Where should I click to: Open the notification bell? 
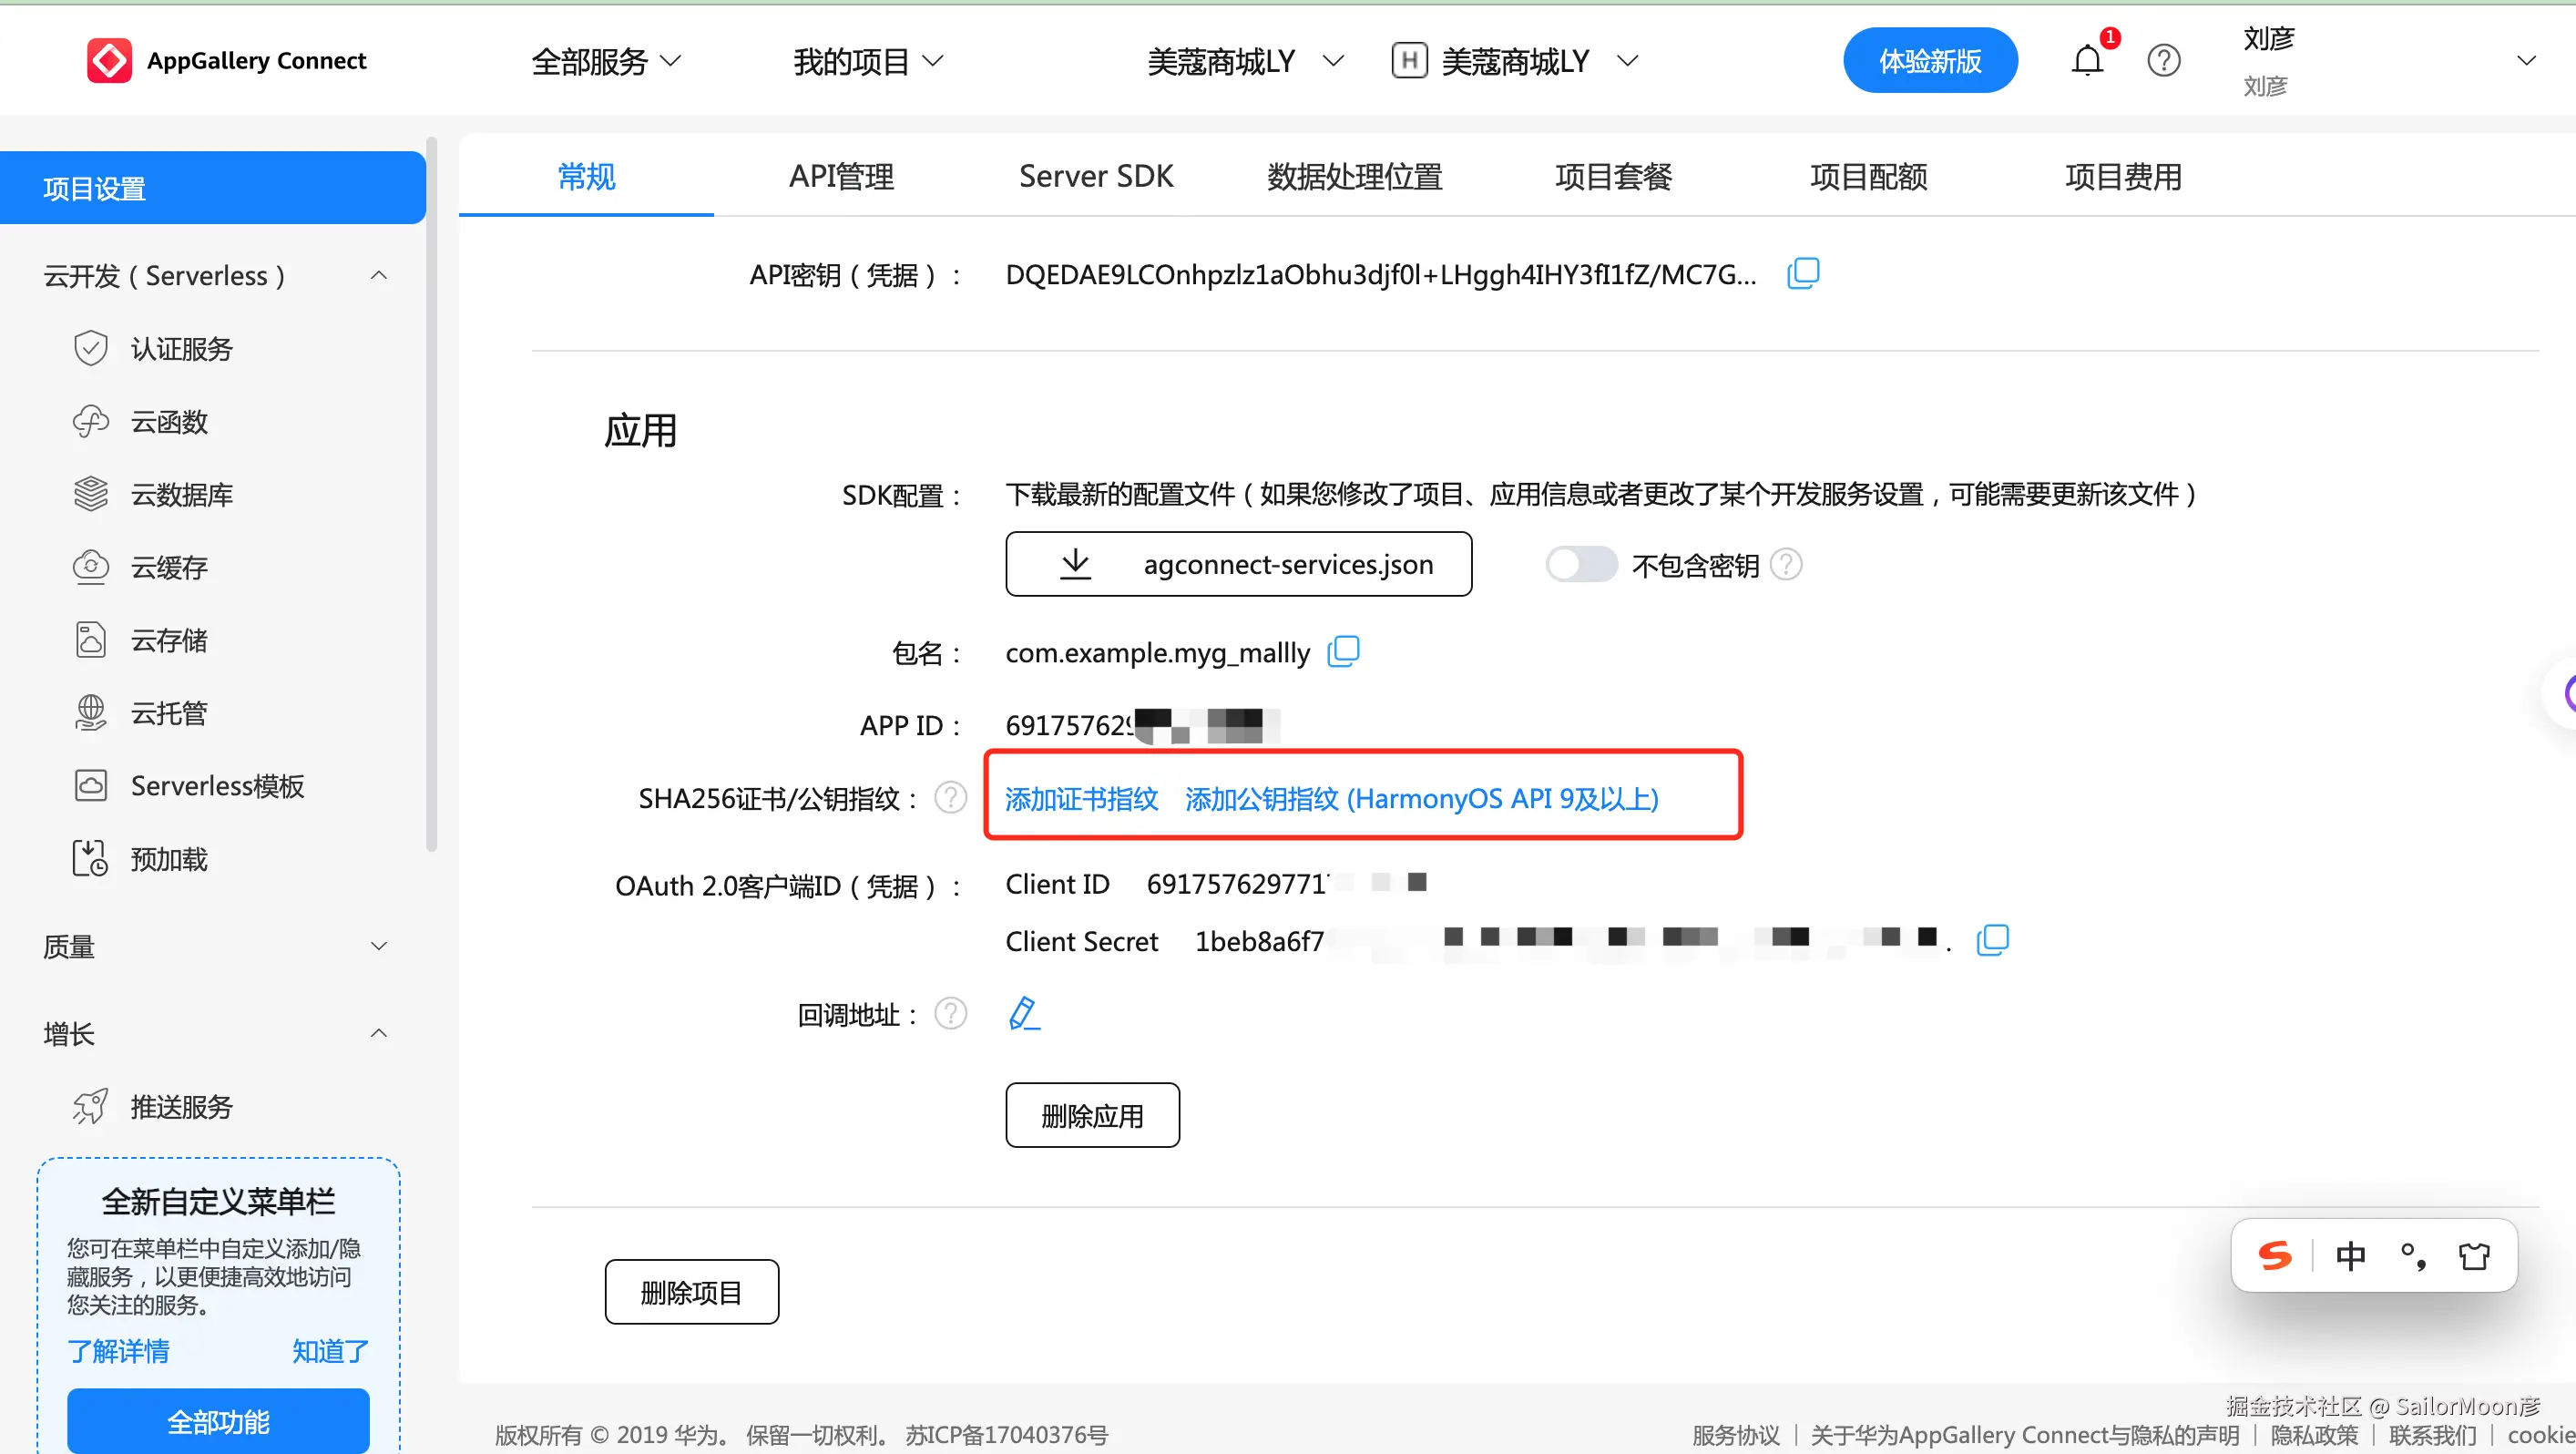tap(2086, 60)
